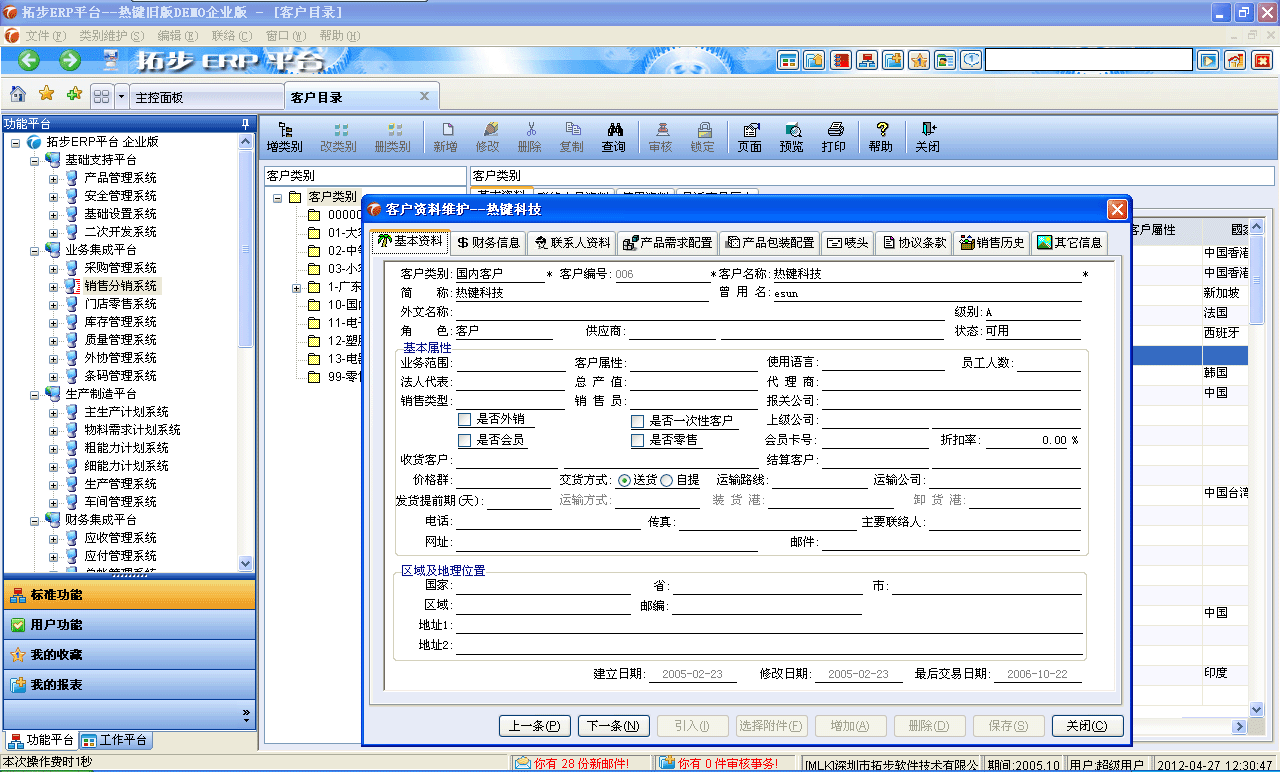Open print preview via 预览 icon

[793, 136]
